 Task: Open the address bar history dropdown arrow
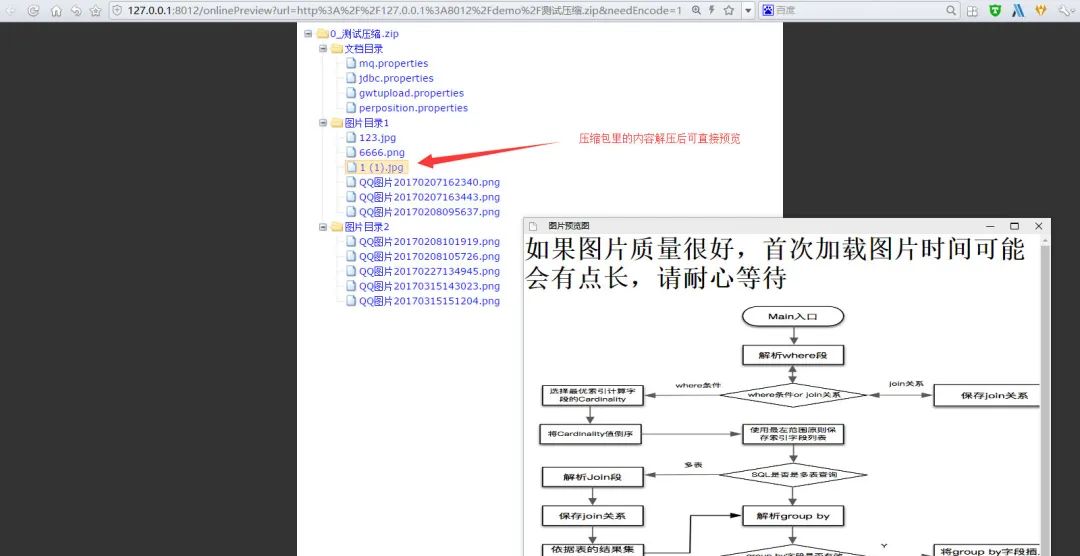748,10
